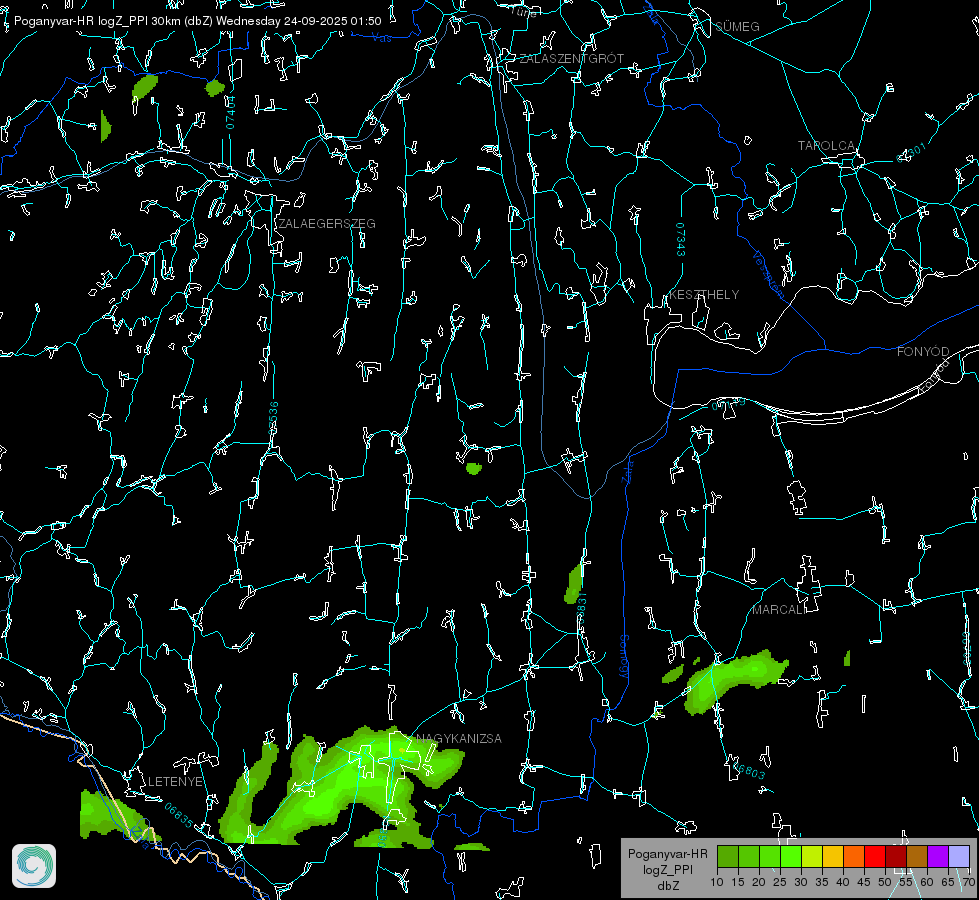This screenshot has height=900, width=979.
Task: Pick the bright green 25-30 dBZ legend swatch
Action: click(791, 856)
